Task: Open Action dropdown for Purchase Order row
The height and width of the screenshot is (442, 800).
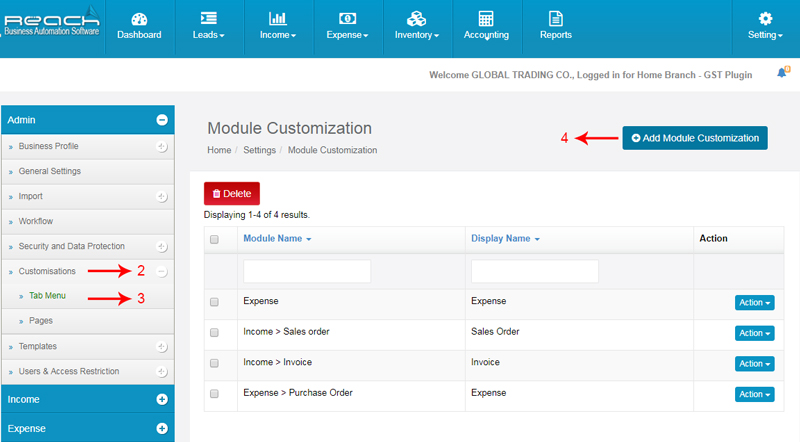Action: [x=755, y=394]
